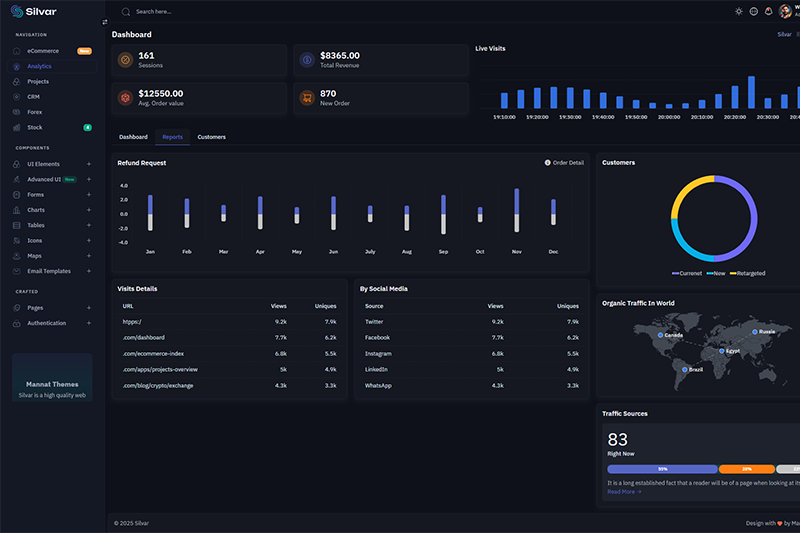Click the Silvar logo icon
800x533 pixels.
[16, 12]
